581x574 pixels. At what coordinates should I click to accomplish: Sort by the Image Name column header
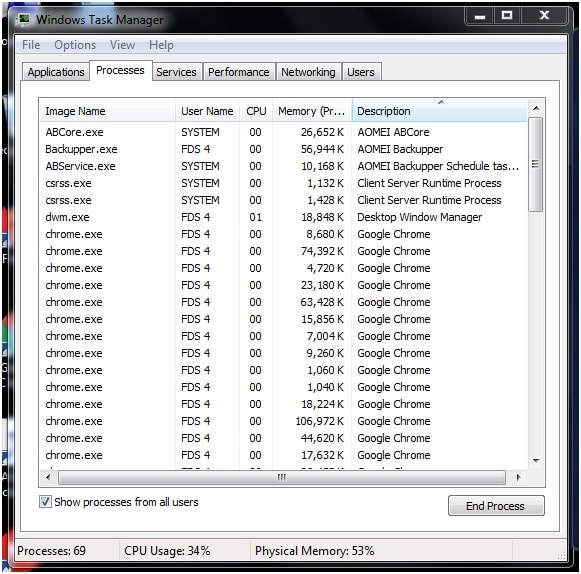coord(107,111)
